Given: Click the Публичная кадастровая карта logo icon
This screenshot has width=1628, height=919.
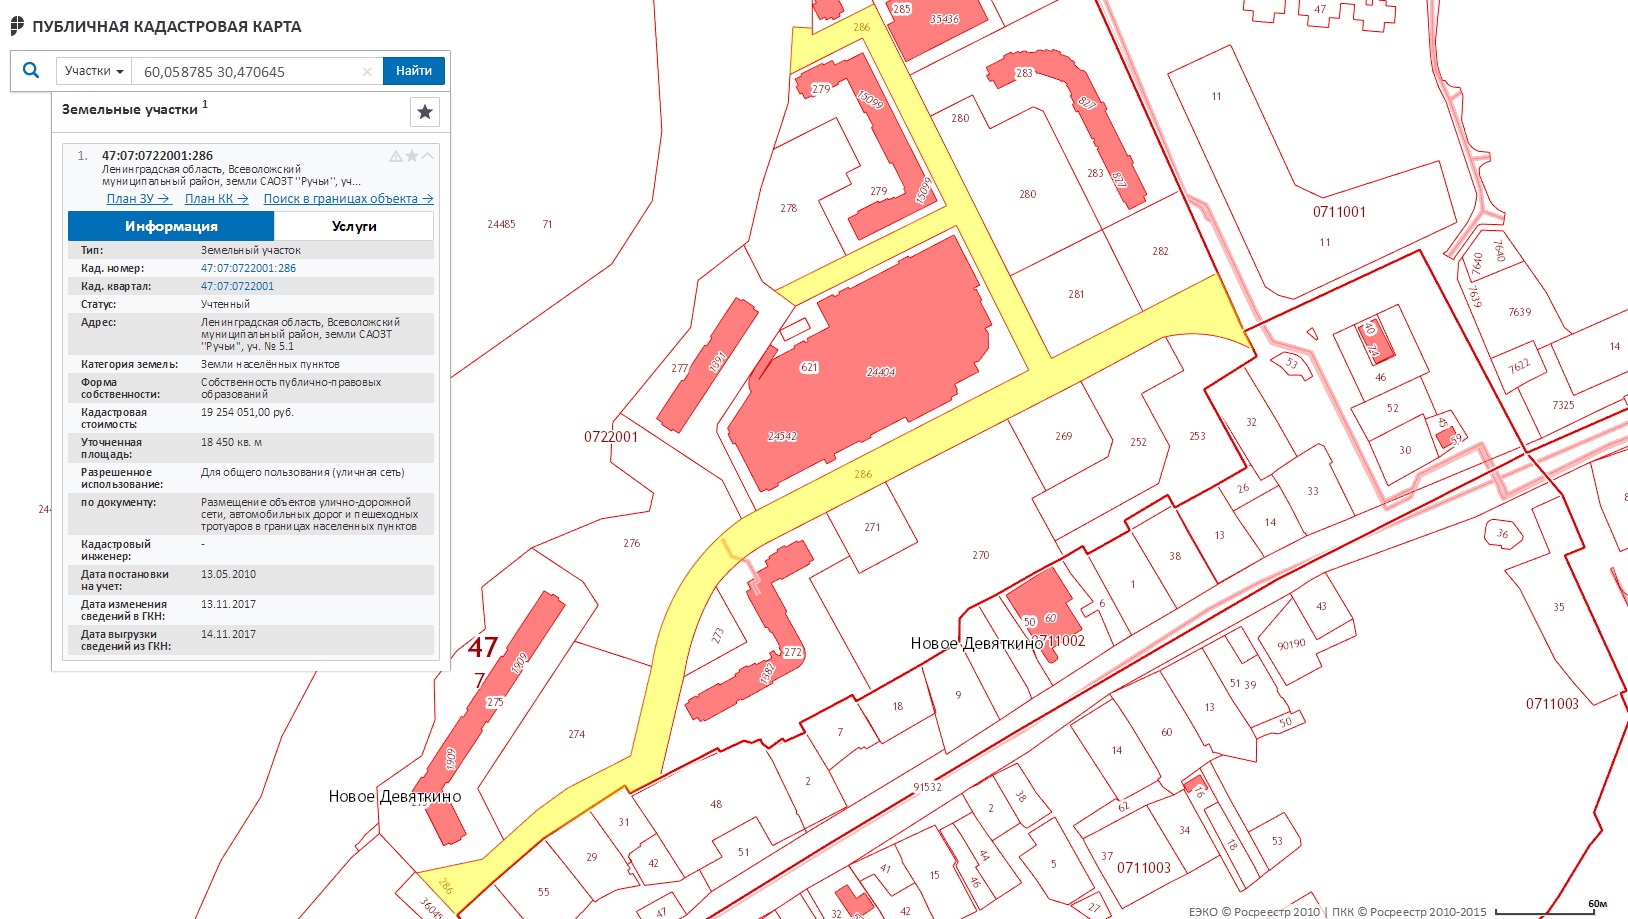Looking at the screenshot, I should click(x=17, y=26).
